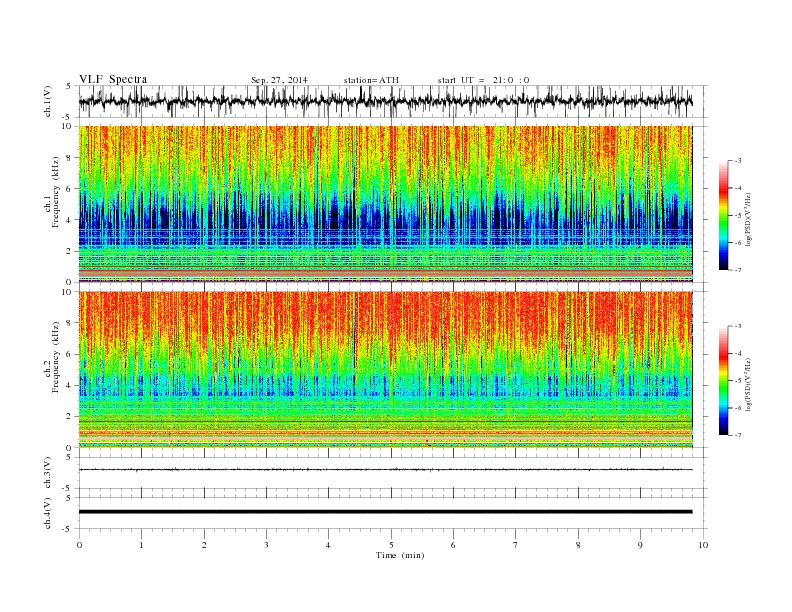Select the date text "Sep. 27, 2014"
Viewport: 792px width, 612px height.
tap(279, 80)
